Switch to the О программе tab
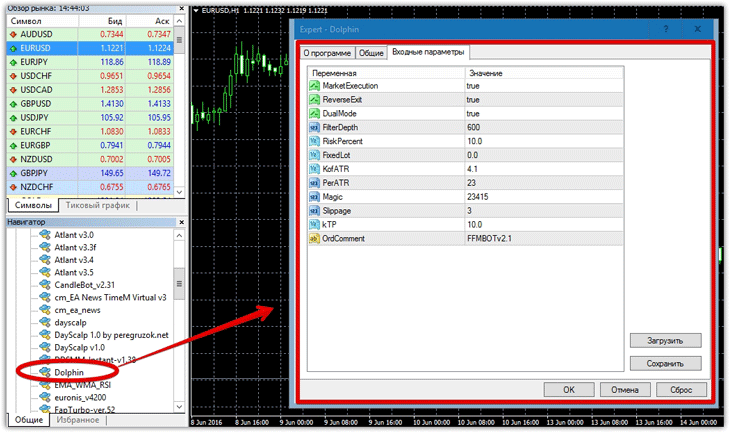Screen dimensions: 729x432 click(329, 52)
